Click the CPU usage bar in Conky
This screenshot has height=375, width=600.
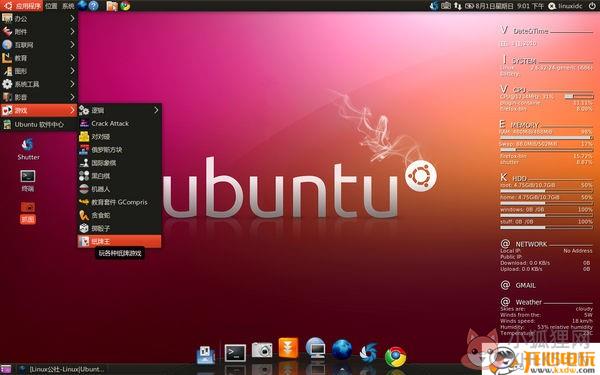579,96
